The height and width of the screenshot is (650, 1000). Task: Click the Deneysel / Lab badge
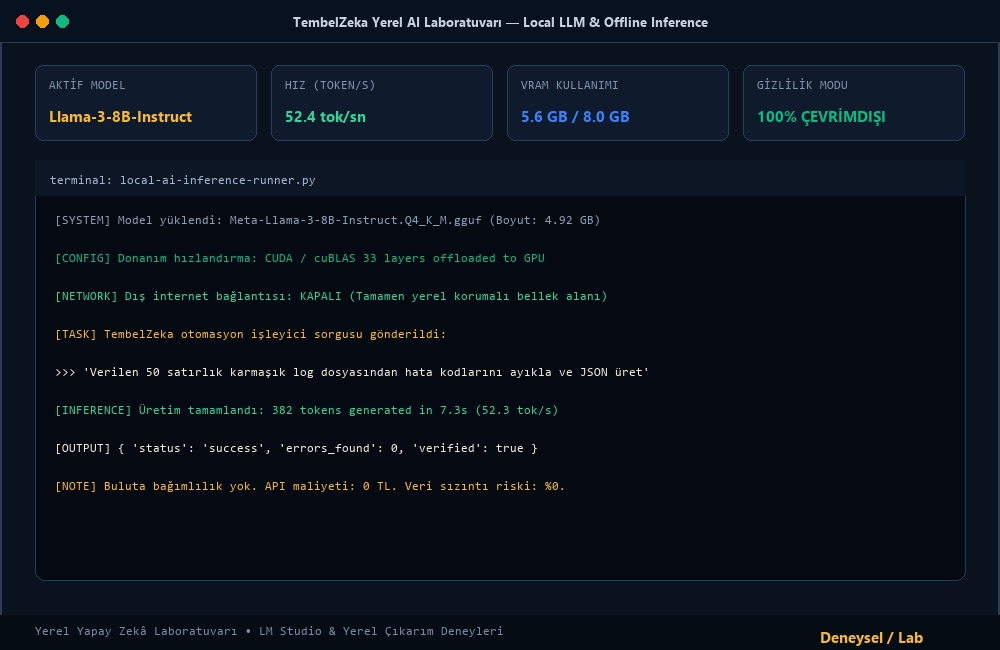[871, 638]
